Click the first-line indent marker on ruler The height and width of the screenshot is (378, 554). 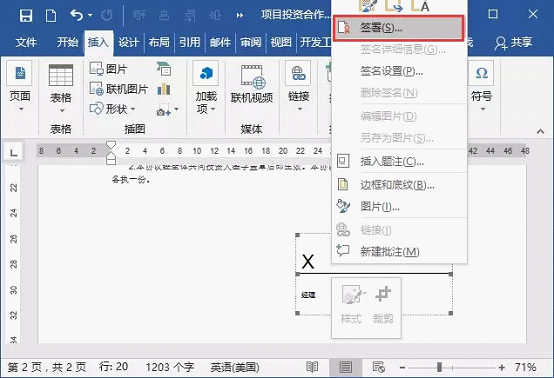111,145
